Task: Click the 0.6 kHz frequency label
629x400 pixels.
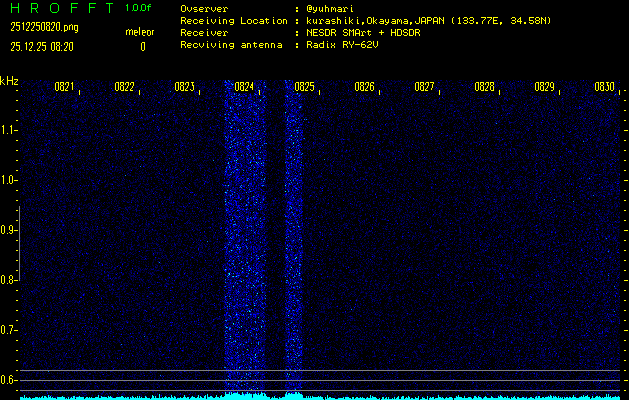Action: tap(8, 380)
